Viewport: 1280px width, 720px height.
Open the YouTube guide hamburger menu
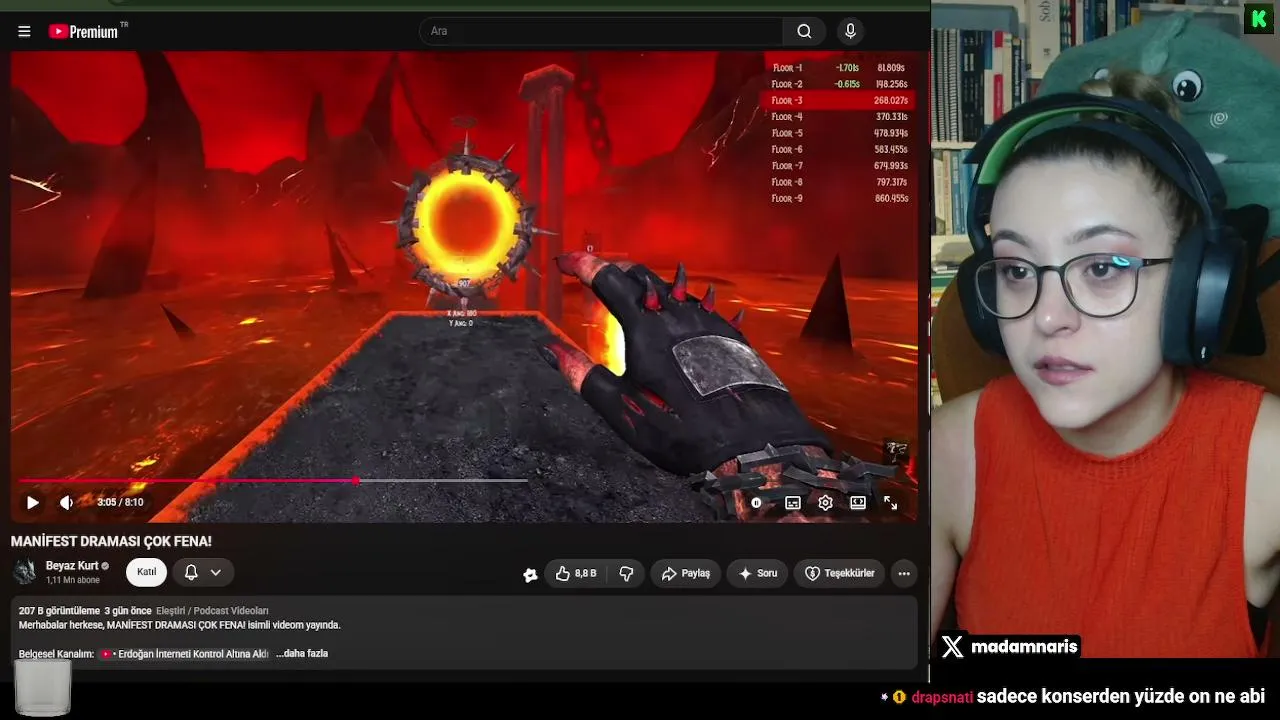(x=24, y=31)
